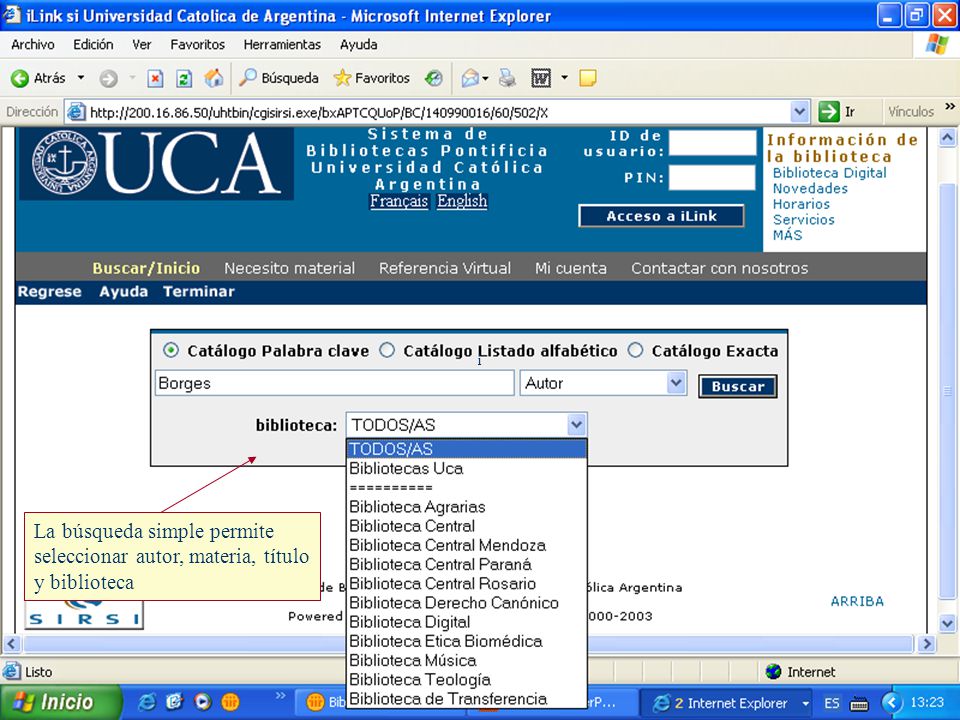Click the Print icon in toolbar

(507, 78)
